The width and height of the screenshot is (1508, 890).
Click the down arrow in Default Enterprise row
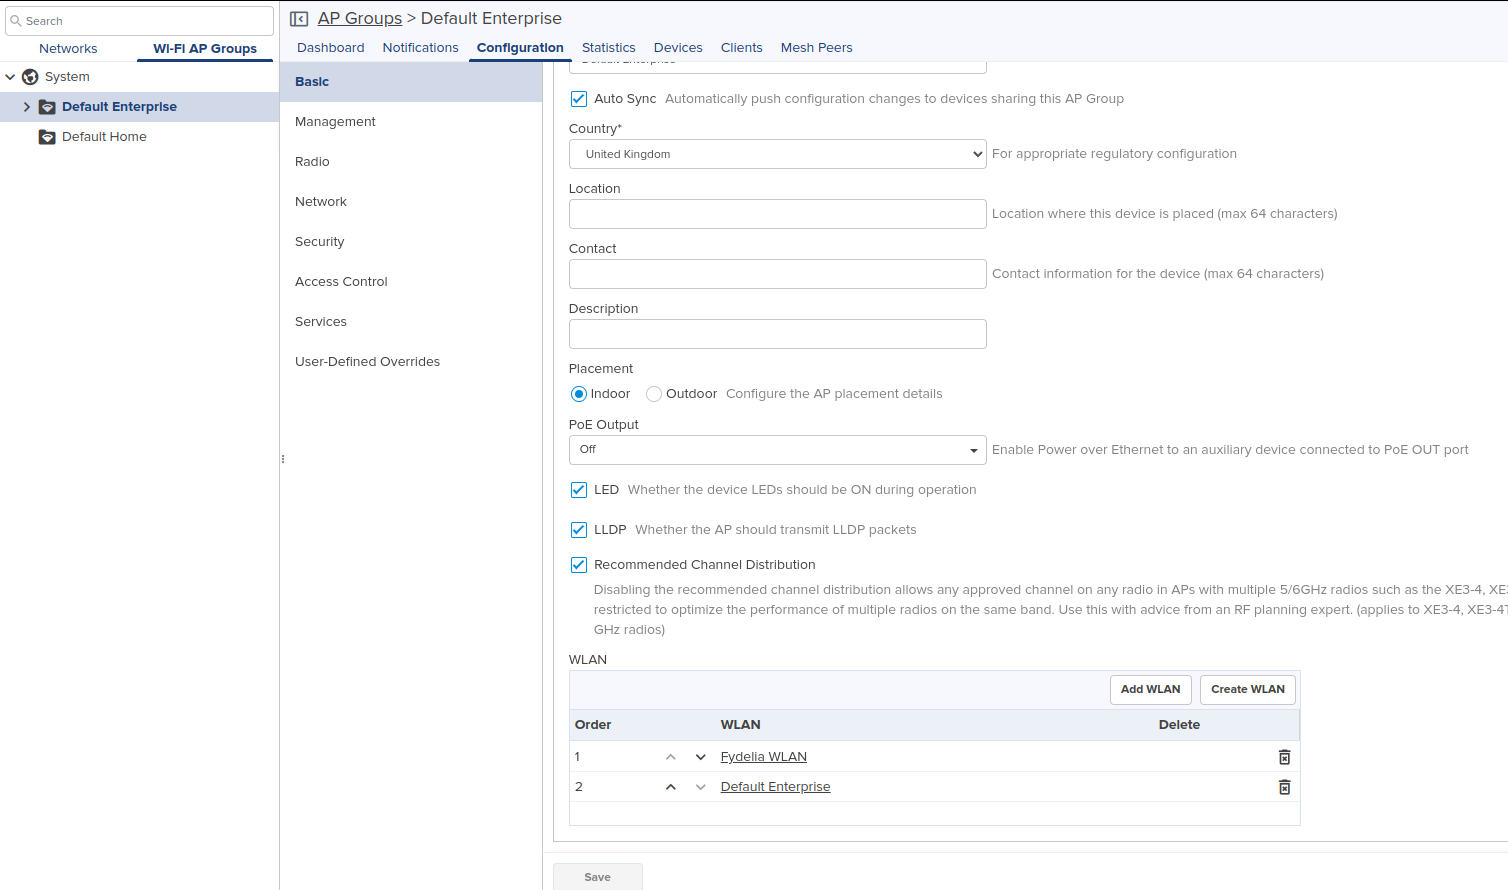tap(700, 787)
